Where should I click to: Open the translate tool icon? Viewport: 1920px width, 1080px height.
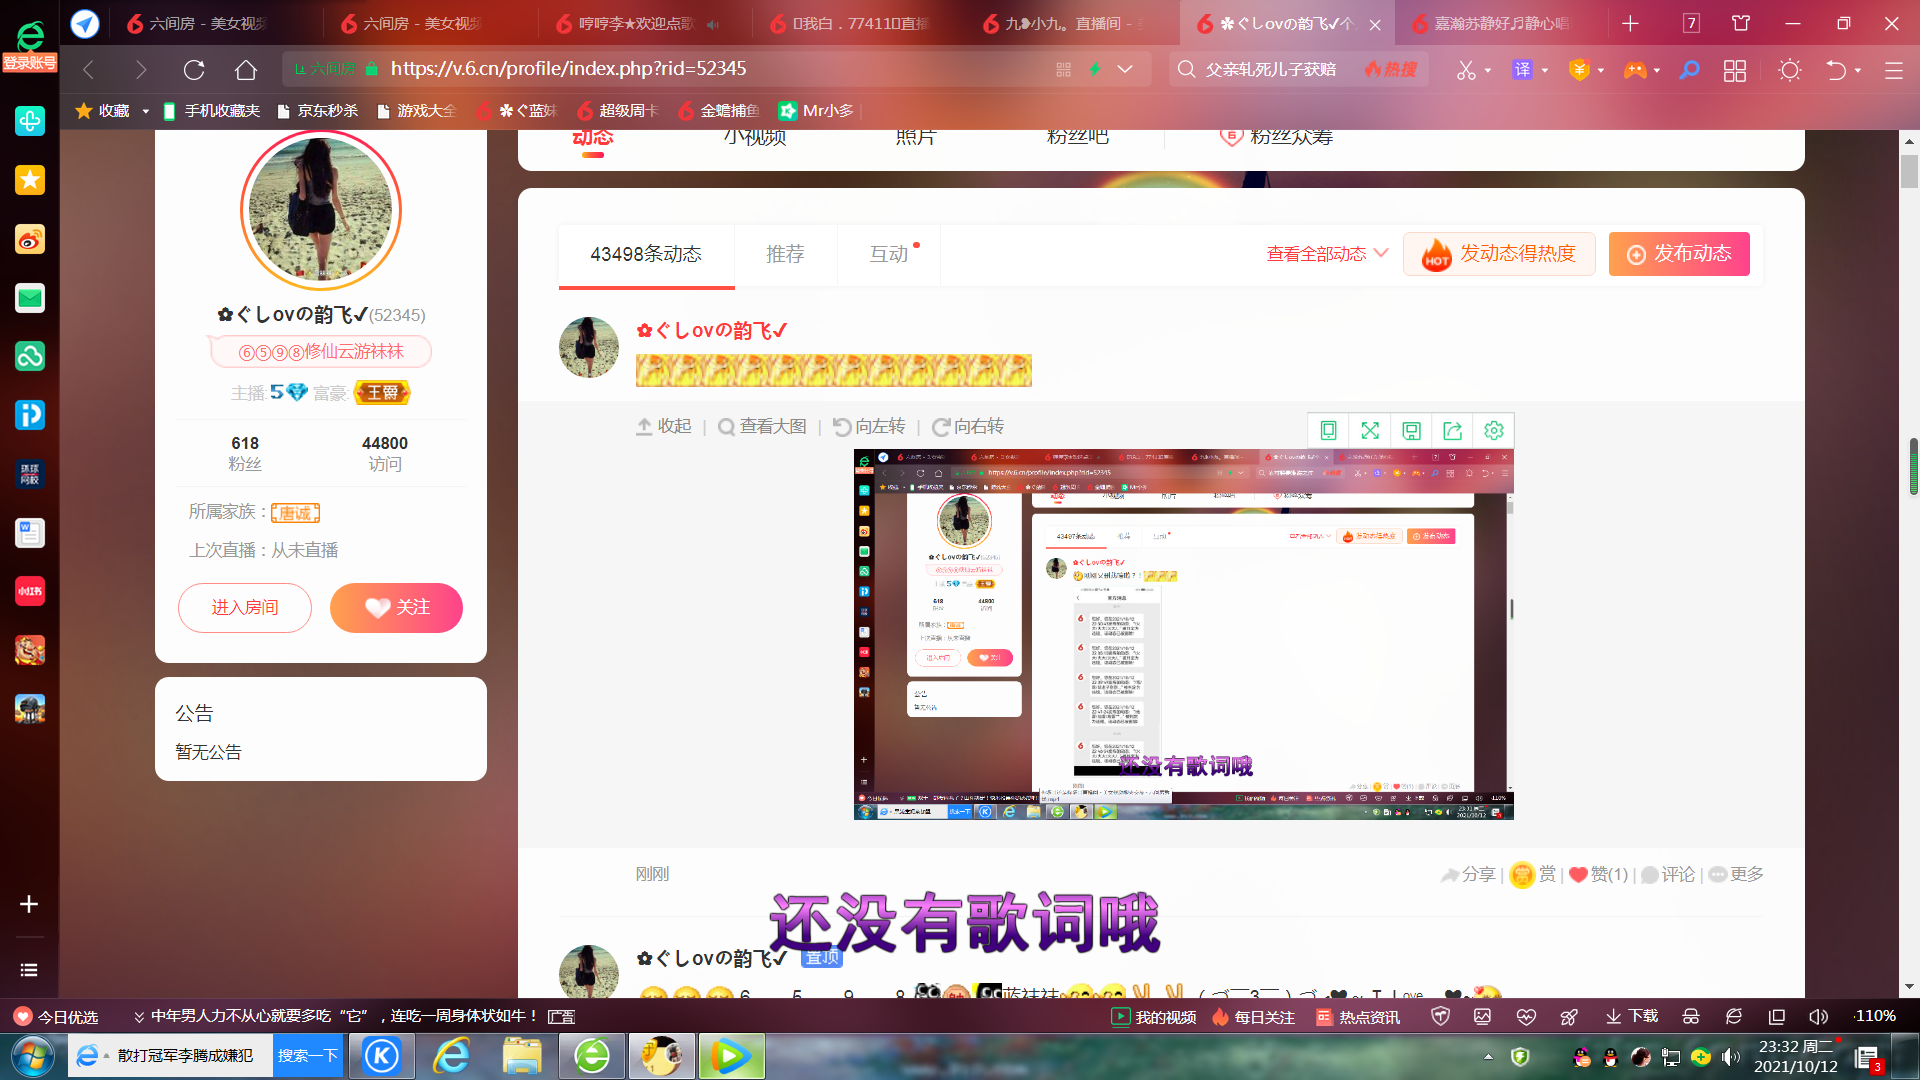pos(1522,69)
